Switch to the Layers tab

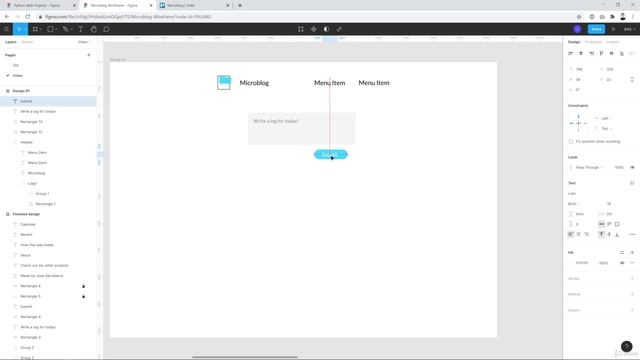click(11, 42)
